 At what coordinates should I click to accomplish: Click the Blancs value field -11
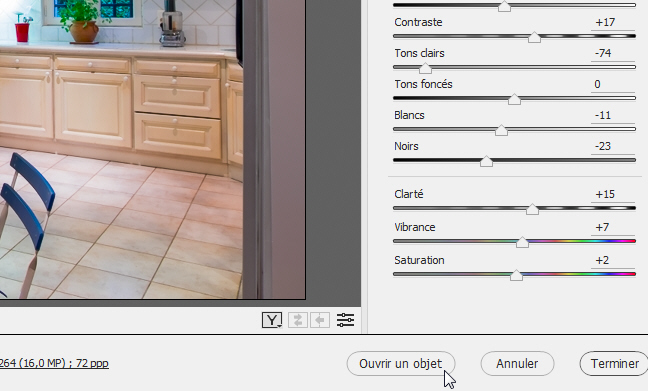pyautogui.click(x=612, y=115)
